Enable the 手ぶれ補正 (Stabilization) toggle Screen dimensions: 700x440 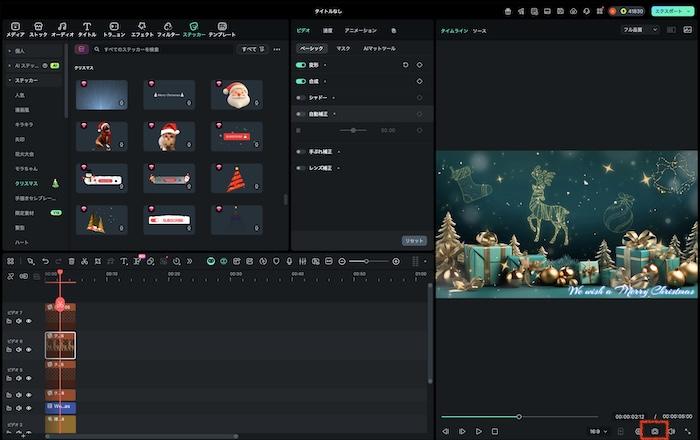tap(301, 152)
